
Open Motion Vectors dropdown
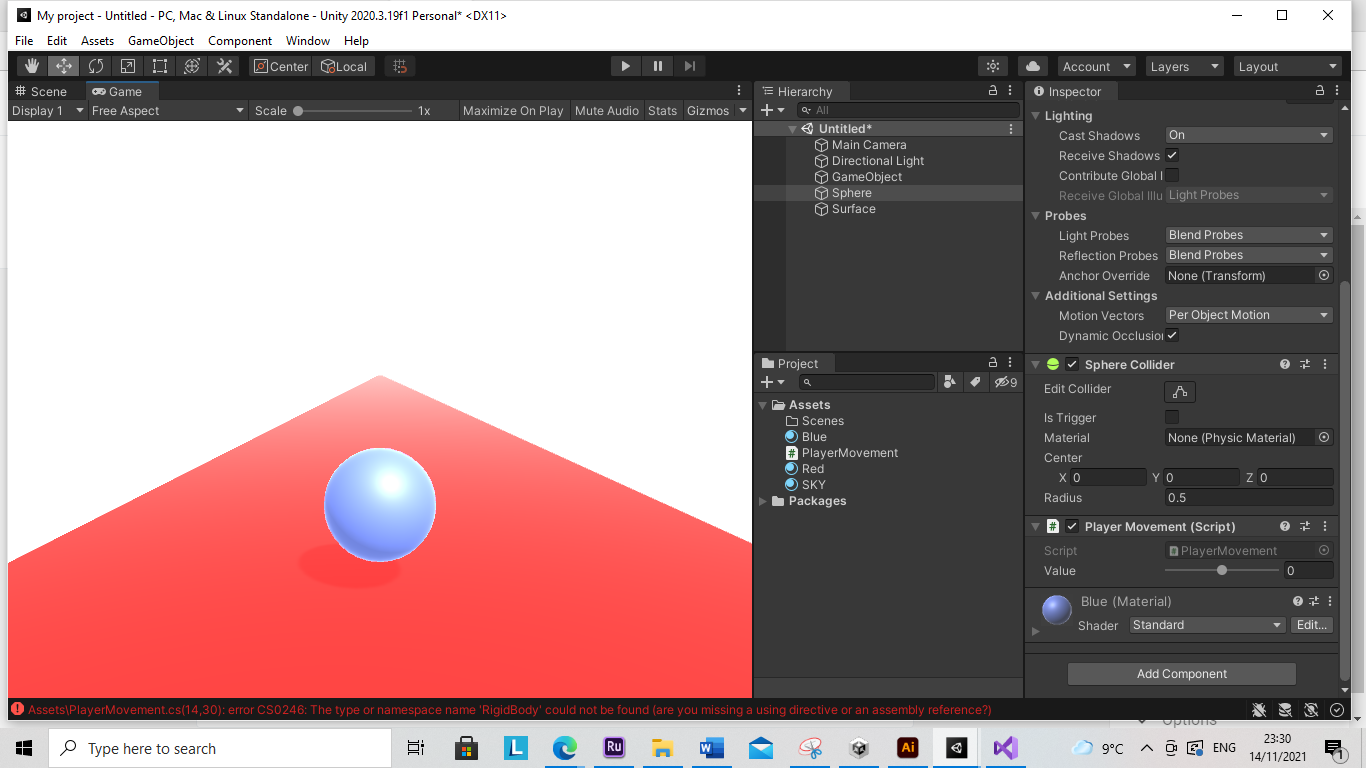(1249, 315)
